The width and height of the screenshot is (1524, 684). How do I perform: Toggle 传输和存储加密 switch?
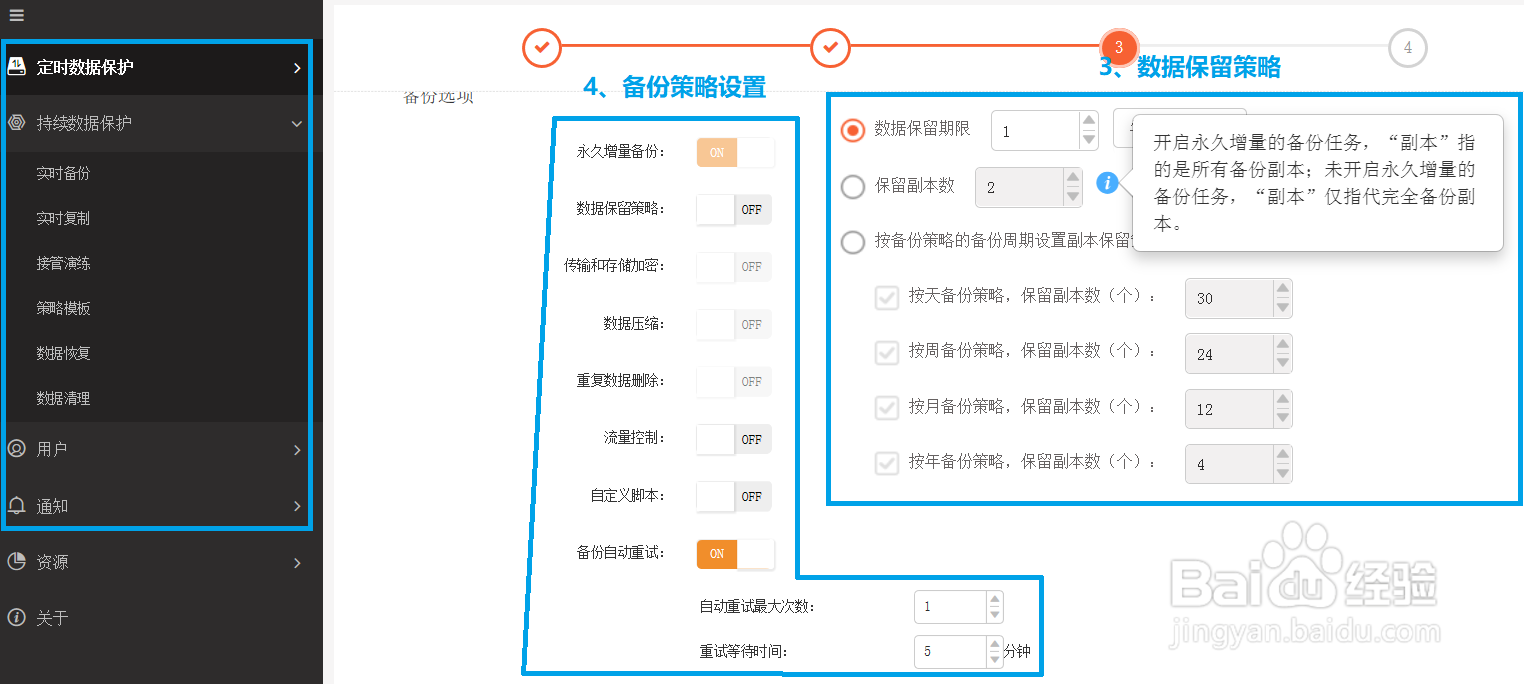734,267
